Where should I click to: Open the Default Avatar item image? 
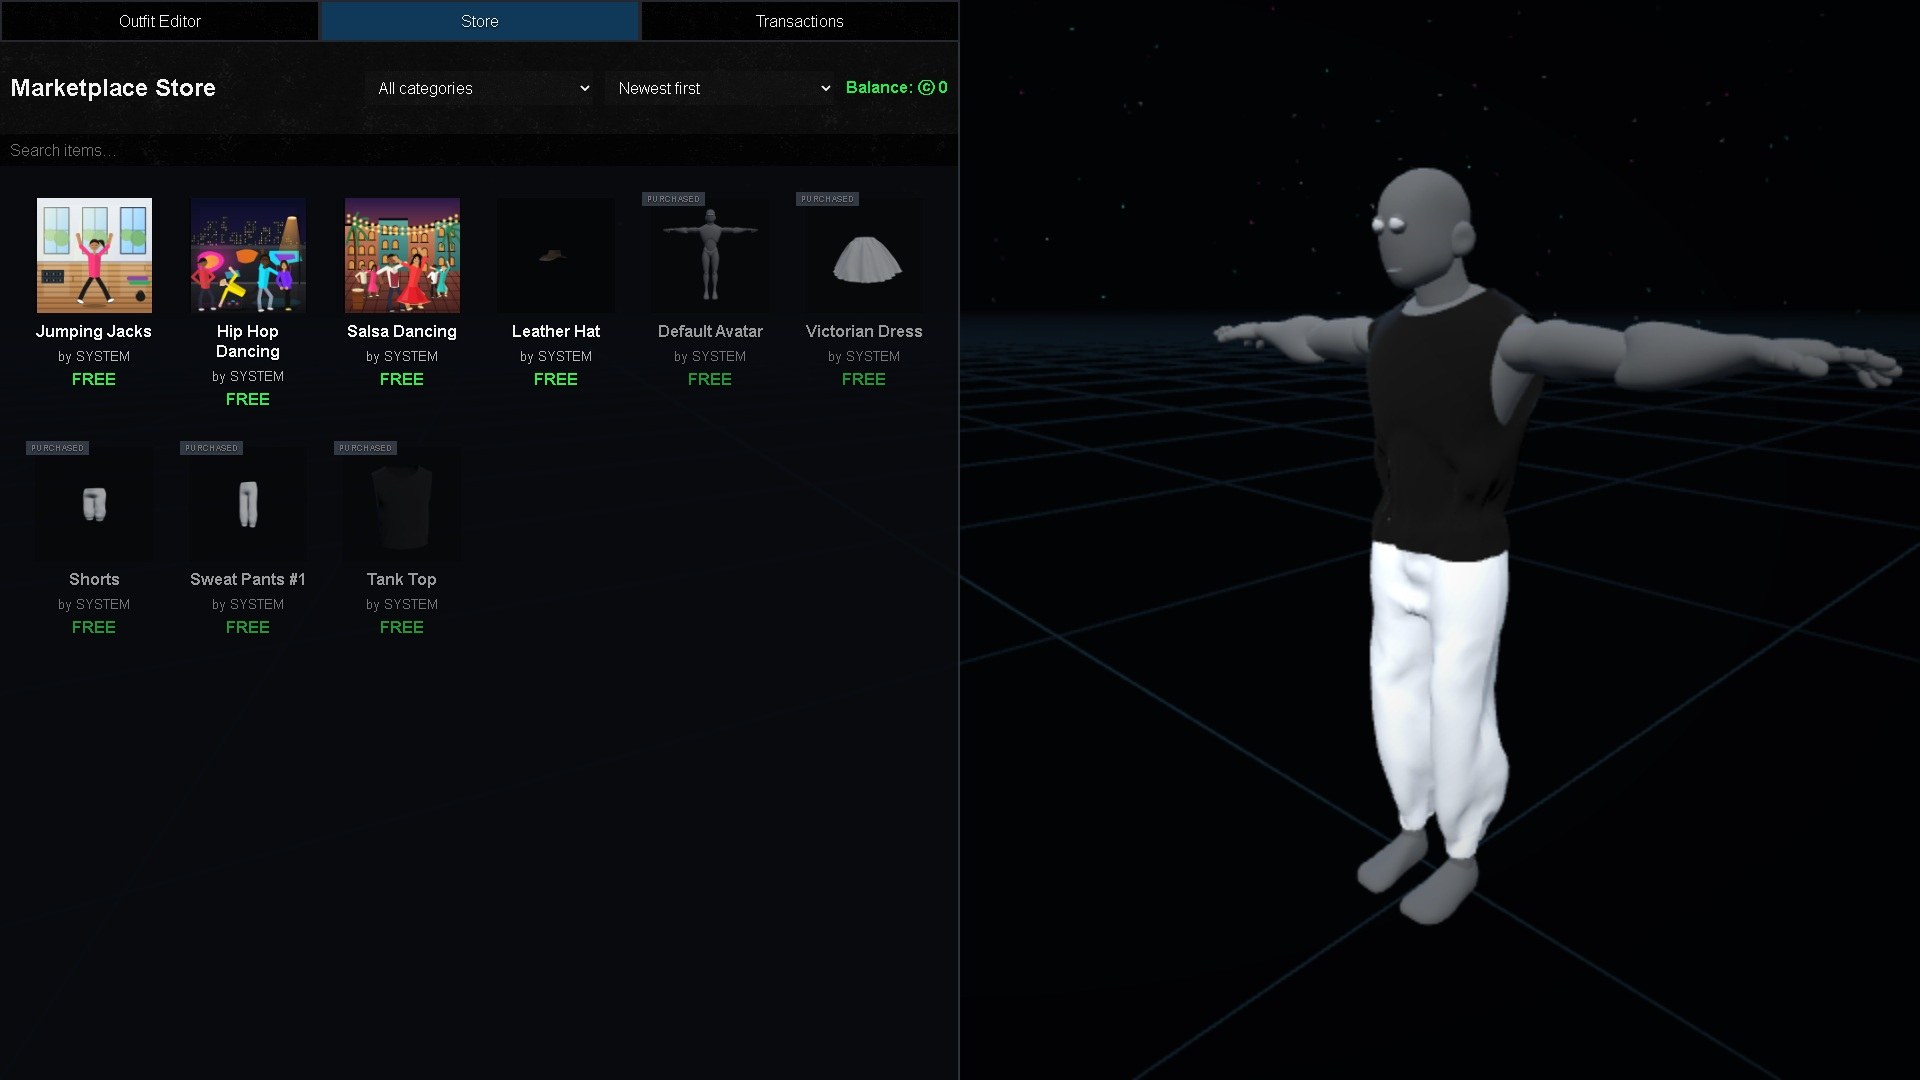click(x=710, y=255)
